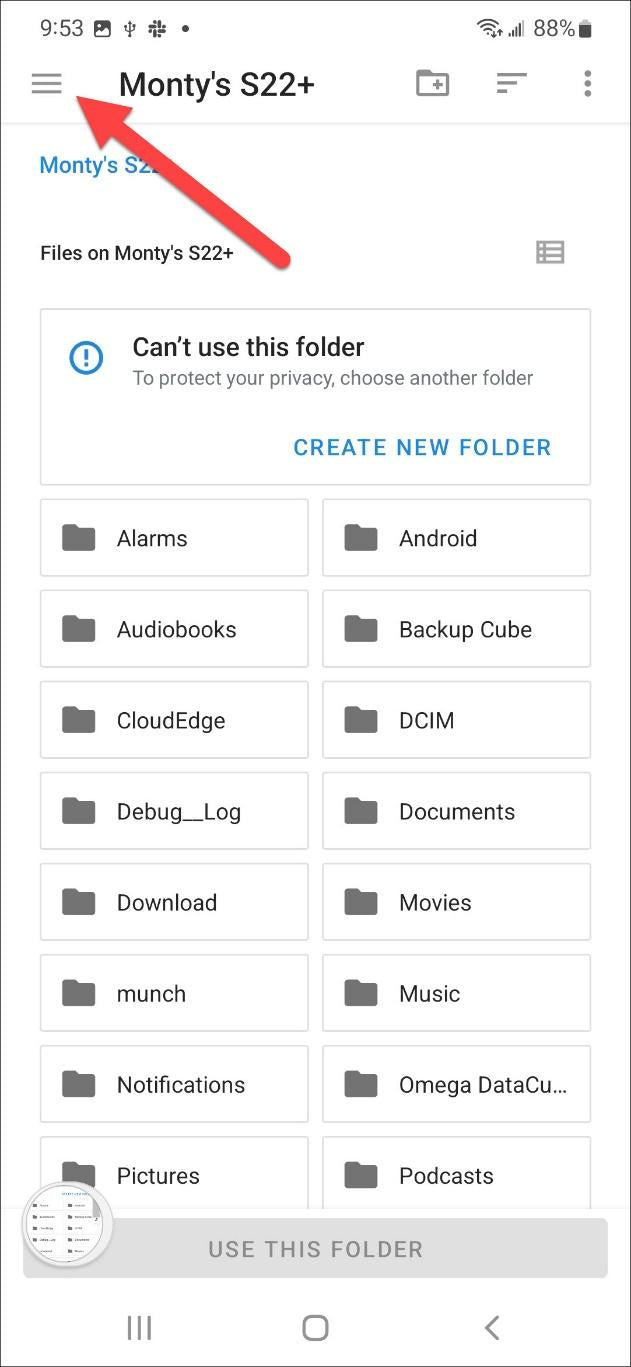Open the sort options icon

point(511,84)
